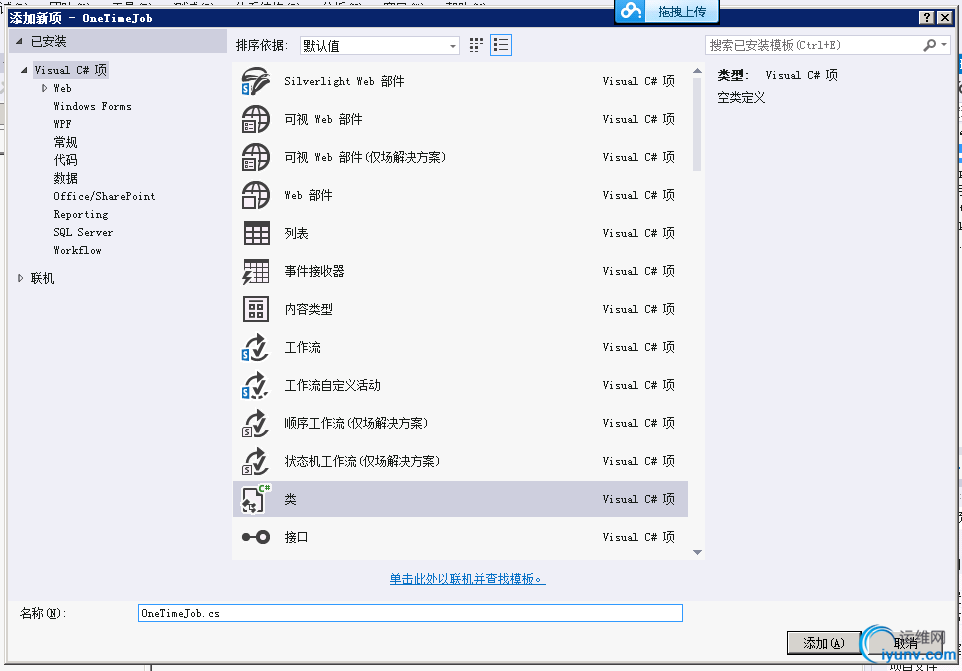Select the 类 C# class icon
Viewport: 962px width, 671px height.
point(255,499)
